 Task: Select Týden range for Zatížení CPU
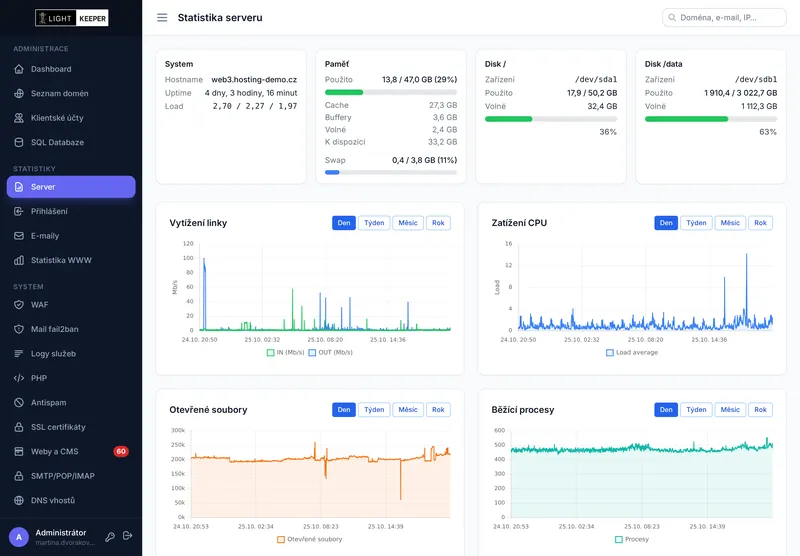point(696,223)
